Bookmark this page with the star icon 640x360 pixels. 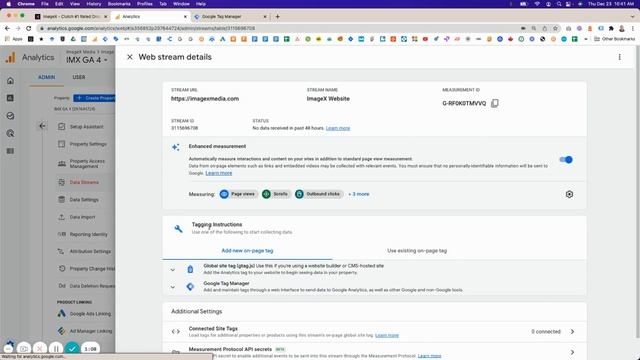click(x=555, y=28)
